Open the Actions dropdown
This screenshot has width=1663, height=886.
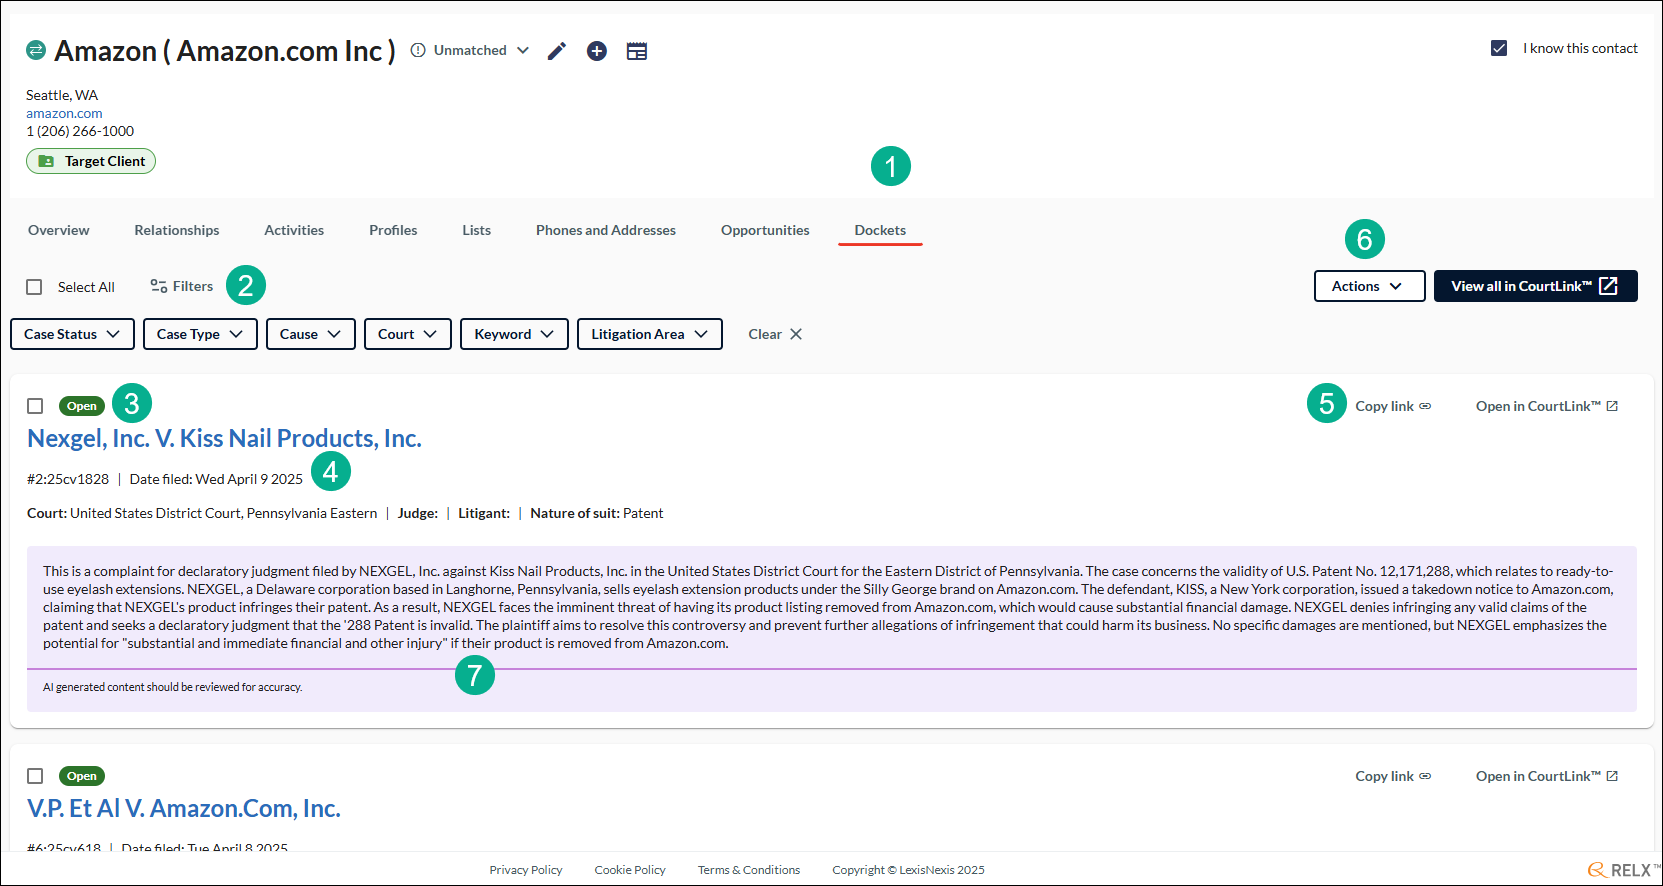[1369, 286]
